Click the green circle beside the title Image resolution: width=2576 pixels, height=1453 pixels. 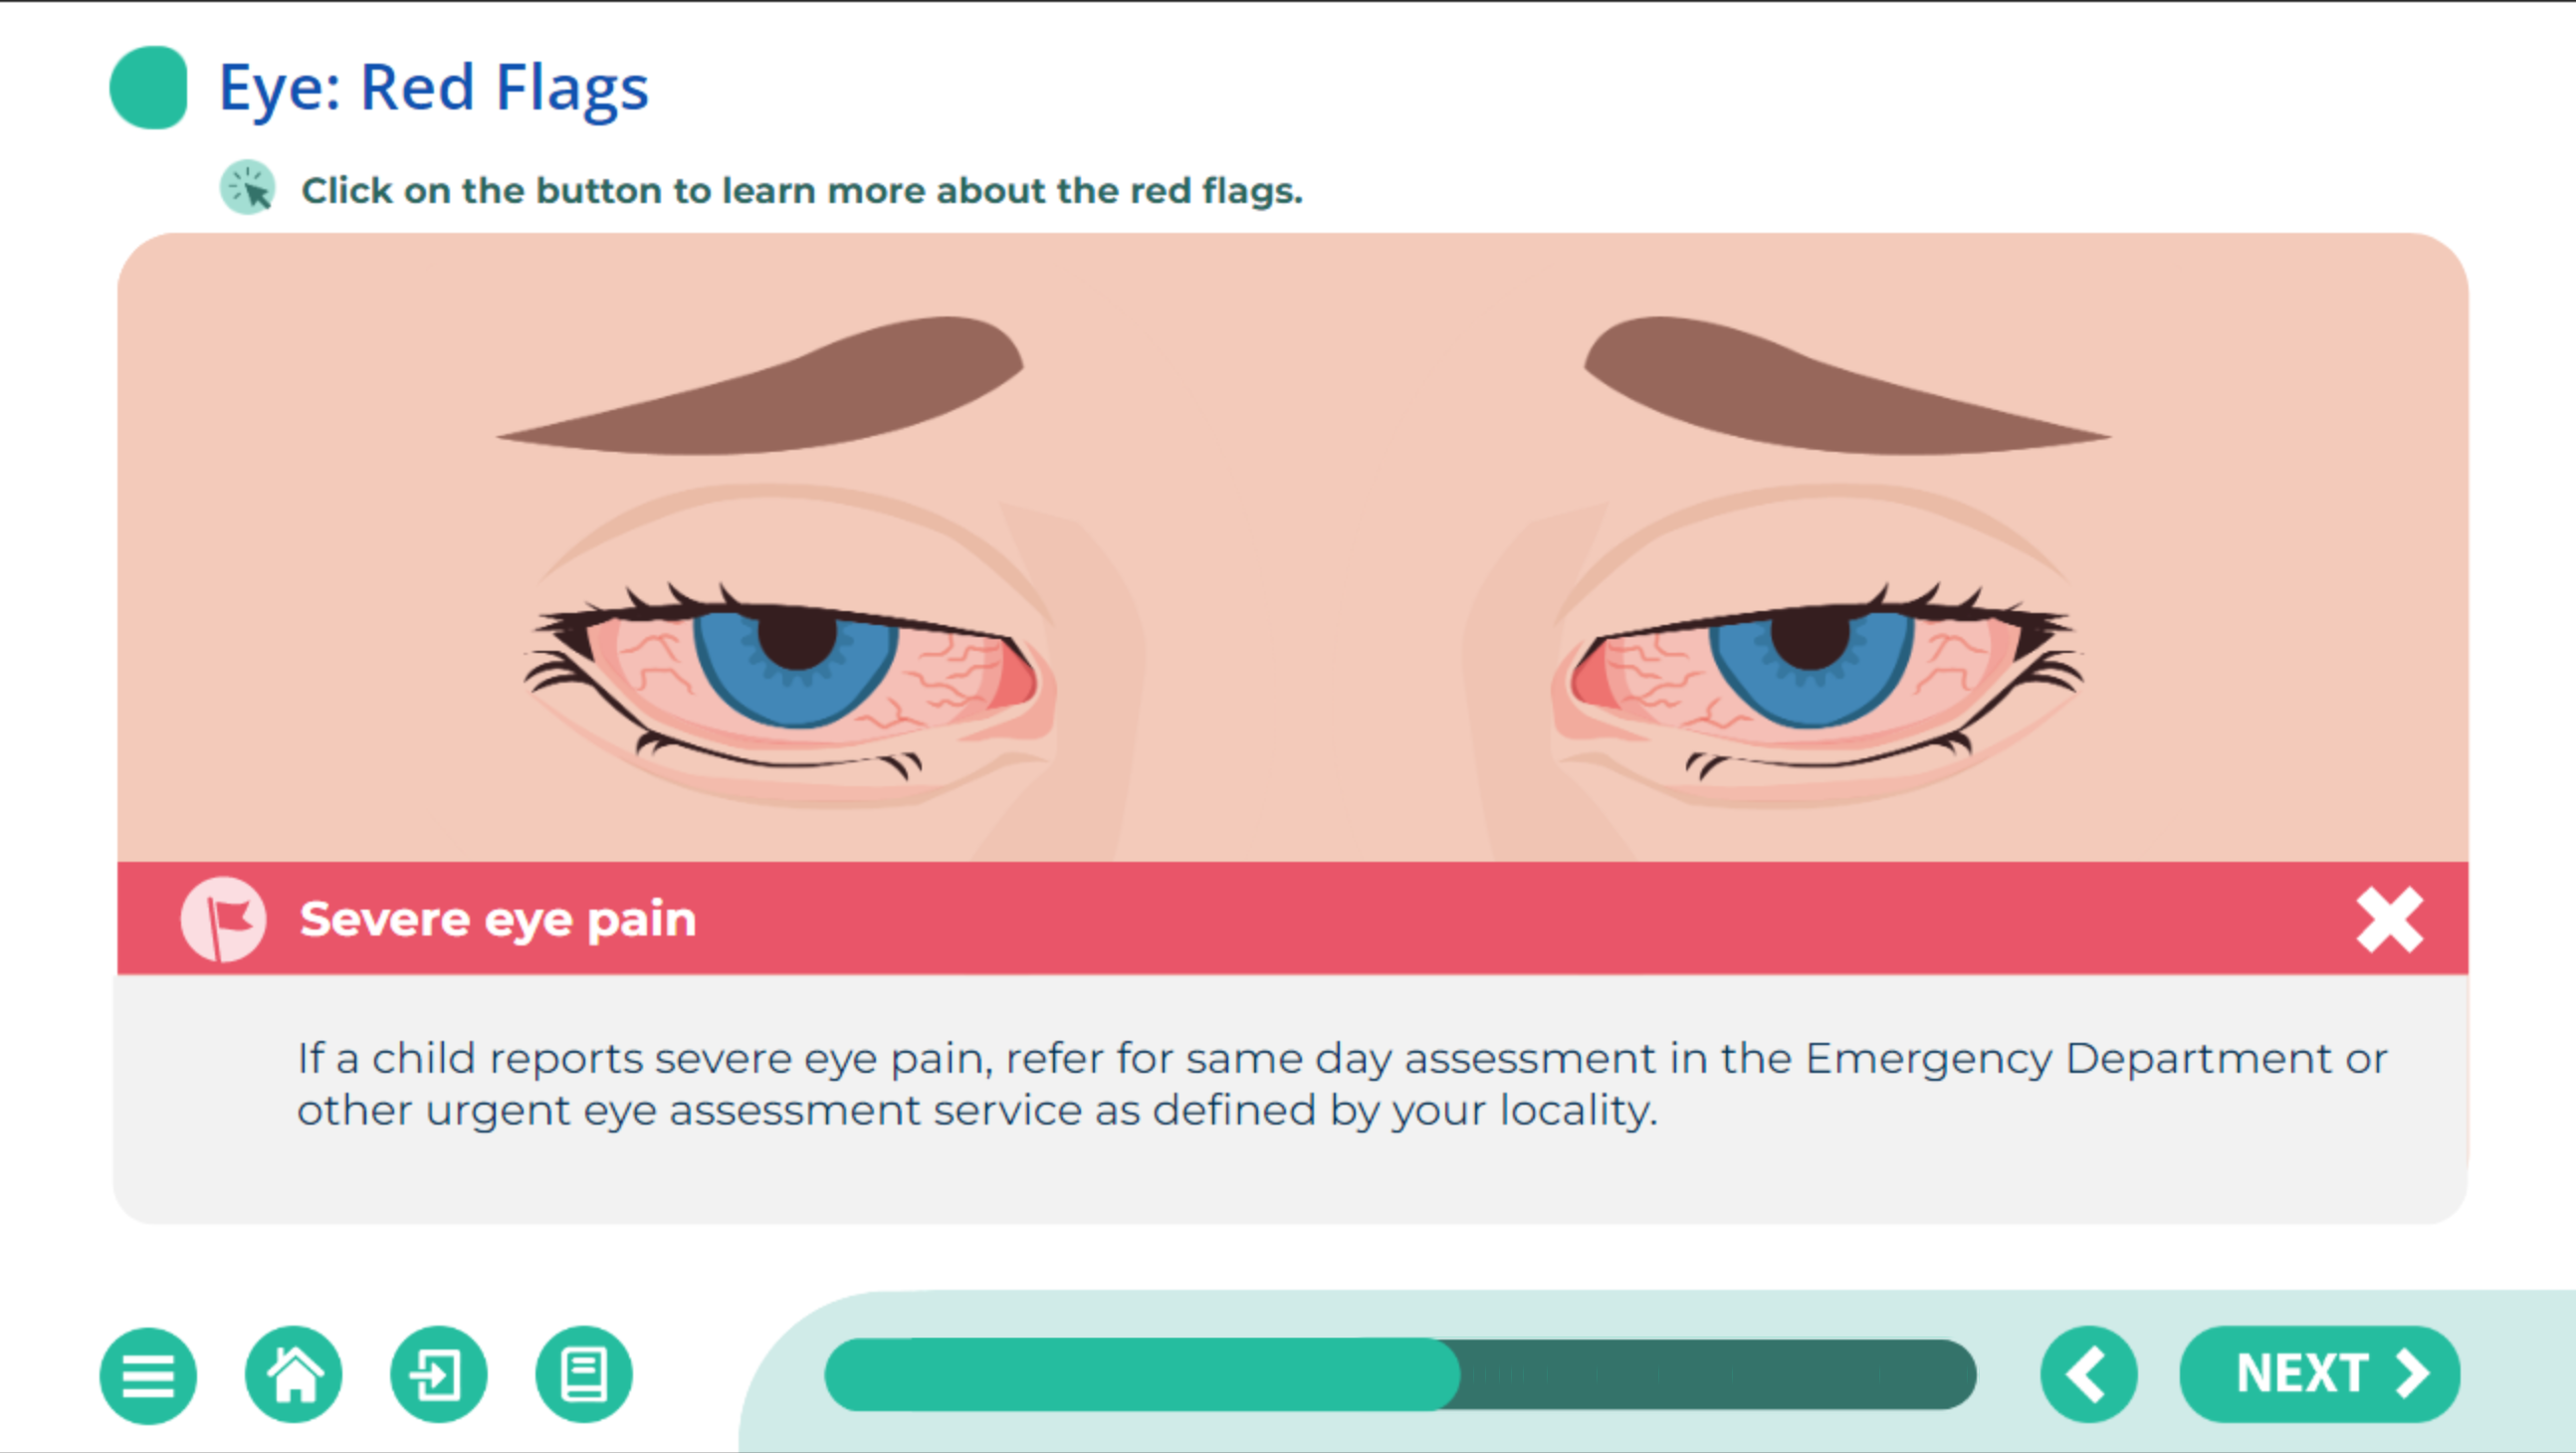coord(148,87)
